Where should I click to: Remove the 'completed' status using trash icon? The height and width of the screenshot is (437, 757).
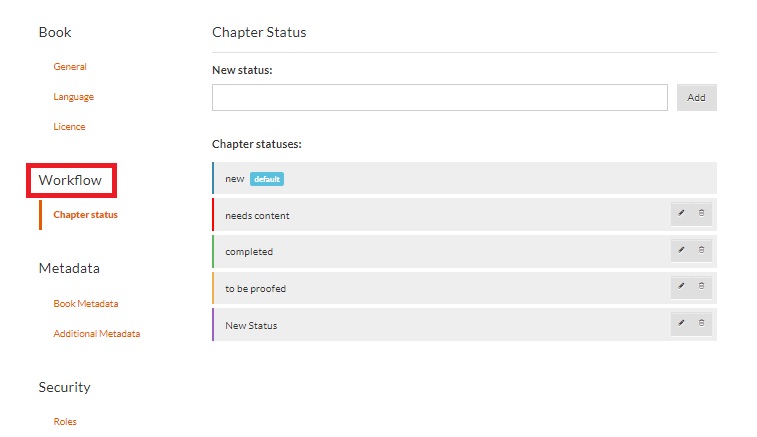click(701, 250)
